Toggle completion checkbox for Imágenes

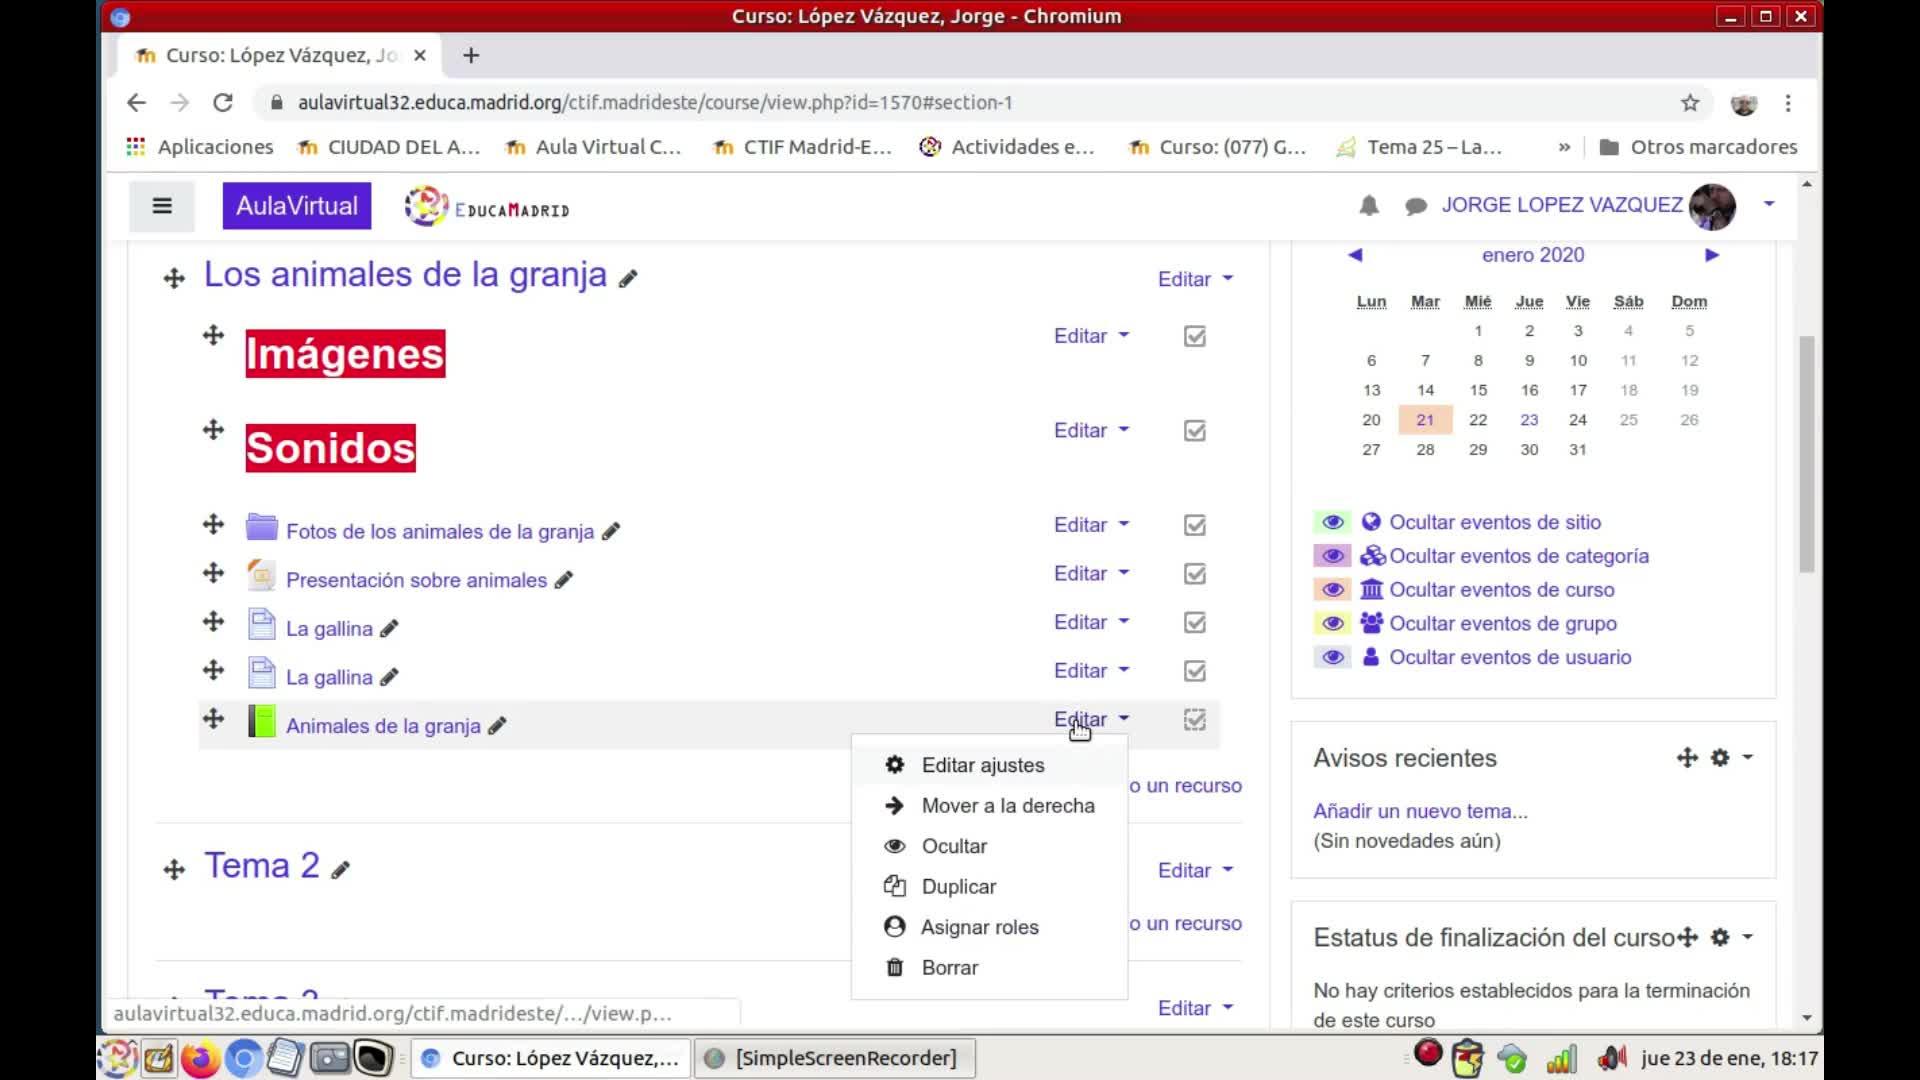1194,337
